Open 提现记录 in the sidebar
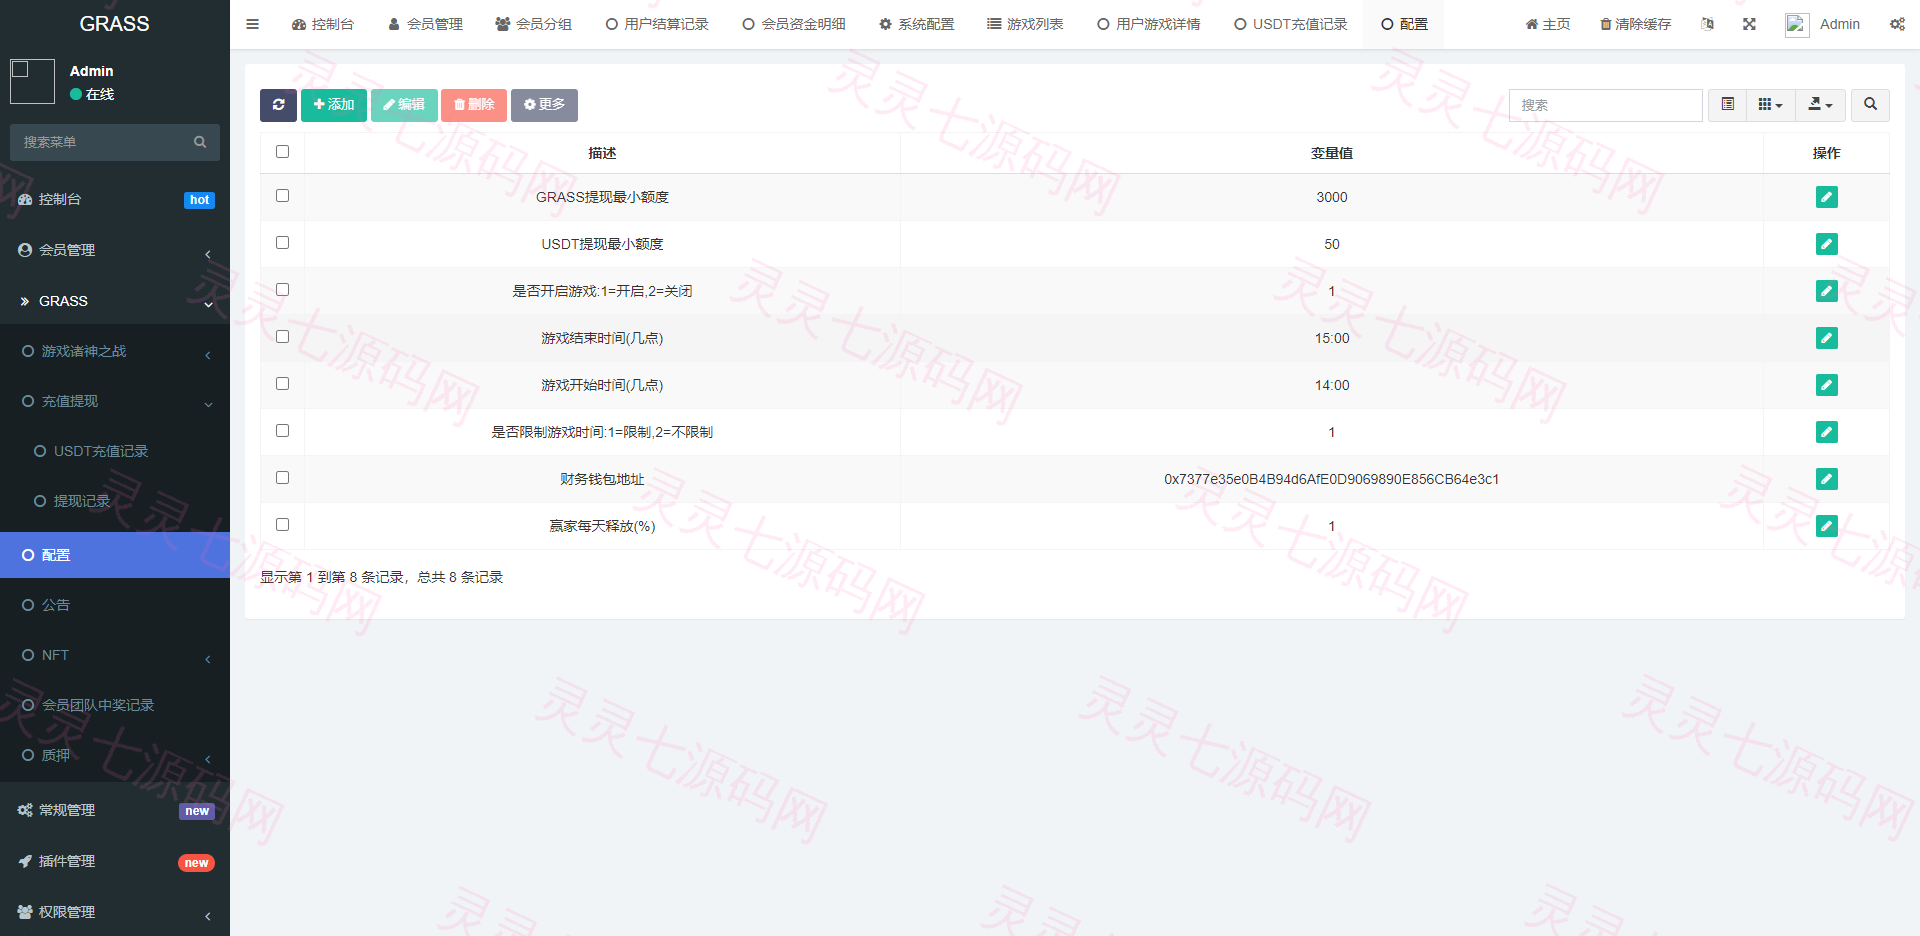The height and width of the screenshot is (936, 1920). click(x=115, y=501)
